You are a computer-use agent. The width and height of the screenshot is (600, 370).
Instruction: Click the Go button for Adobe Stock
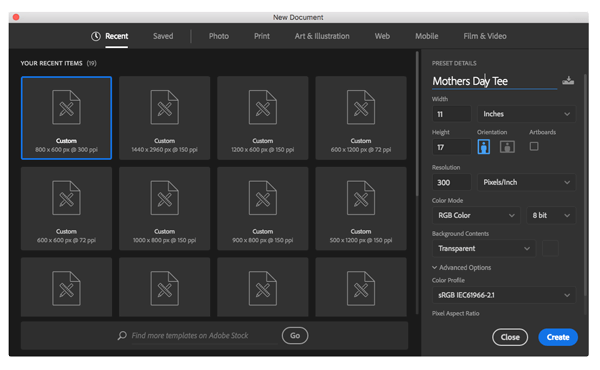(295, 336)
